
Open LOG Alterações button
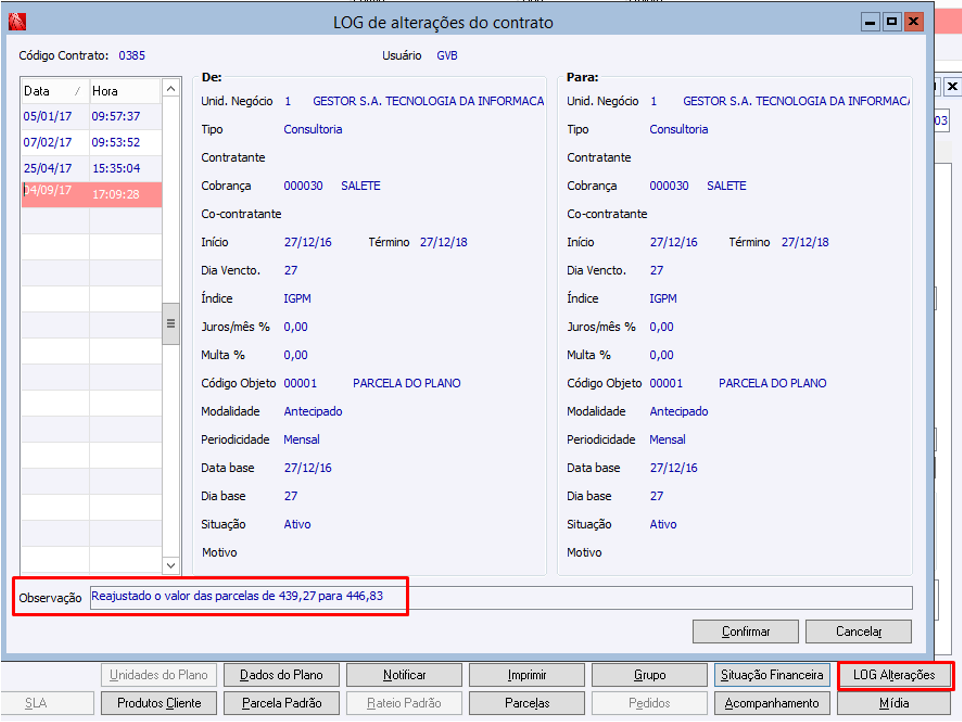[895, 675]
